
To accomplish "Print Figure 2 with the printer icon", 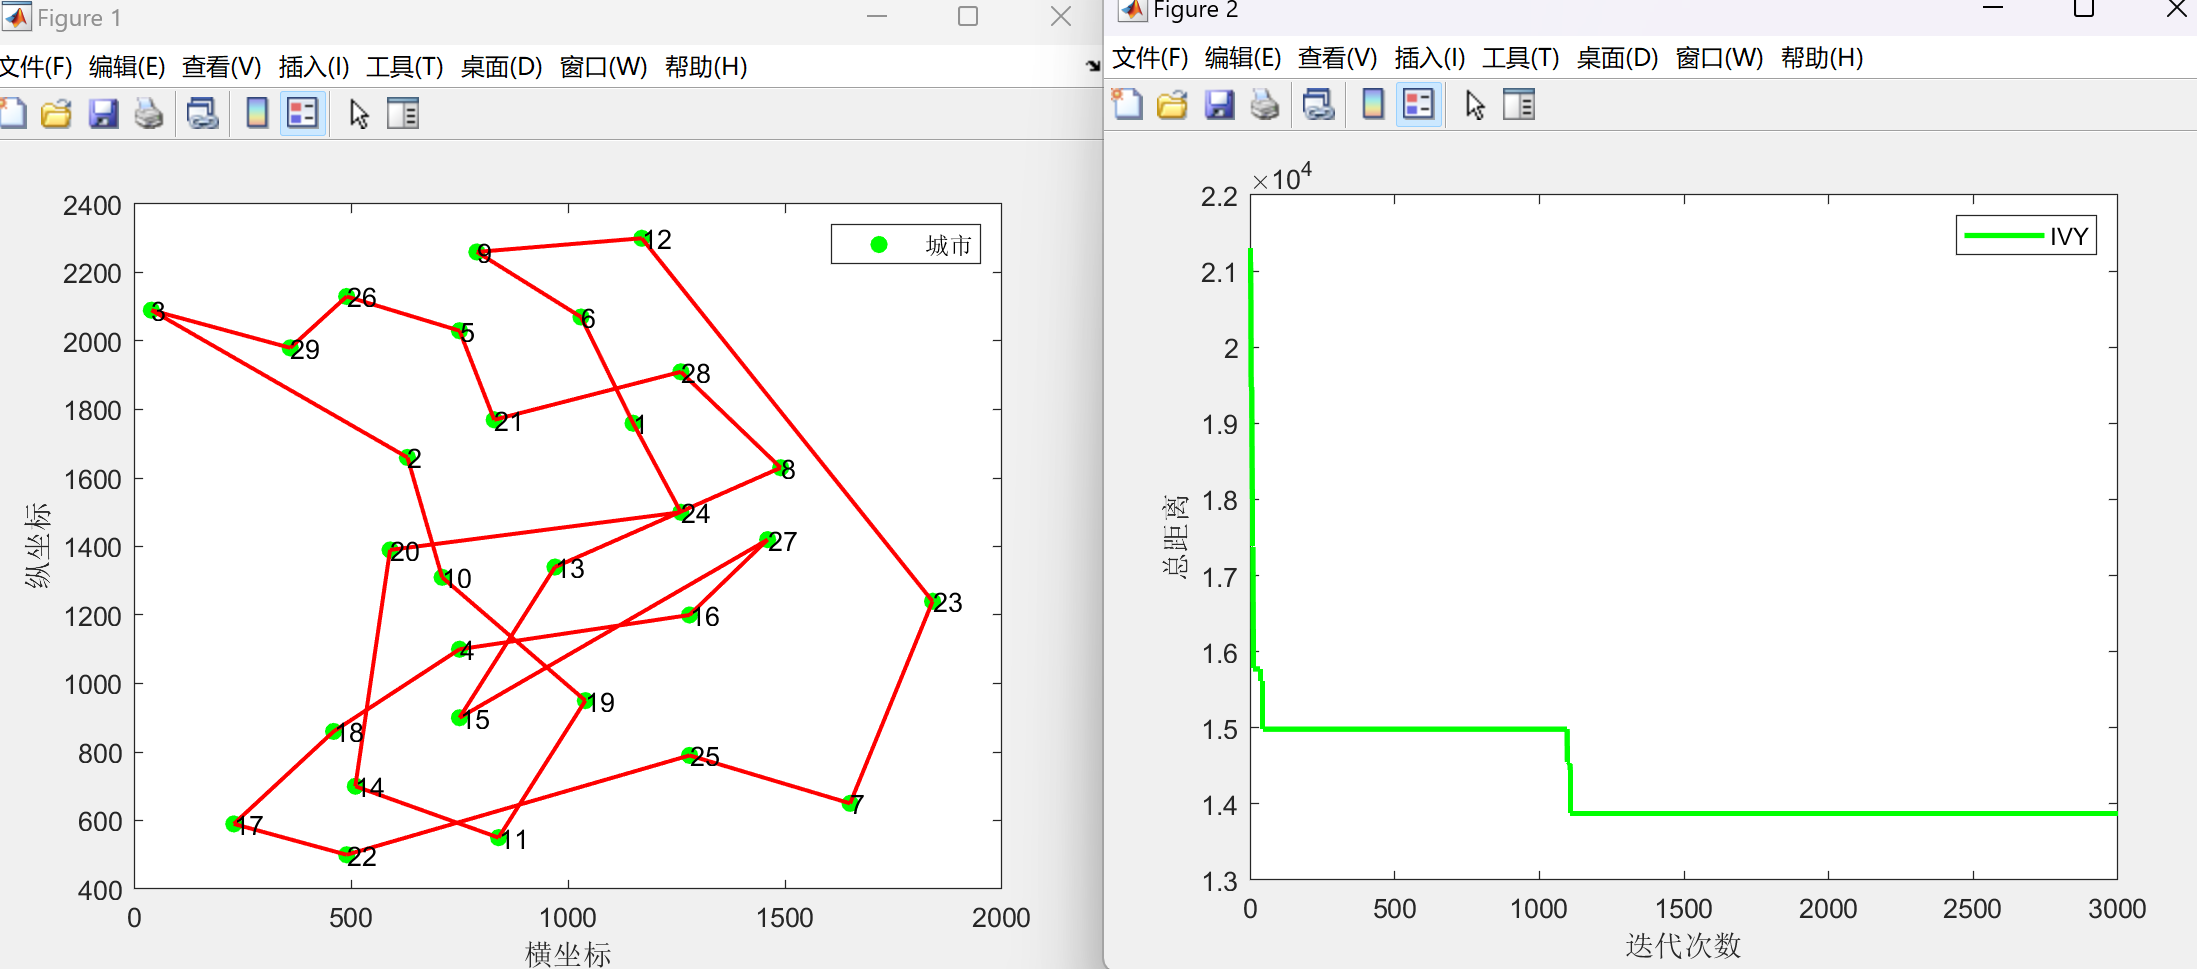I will click(1265, 104).
